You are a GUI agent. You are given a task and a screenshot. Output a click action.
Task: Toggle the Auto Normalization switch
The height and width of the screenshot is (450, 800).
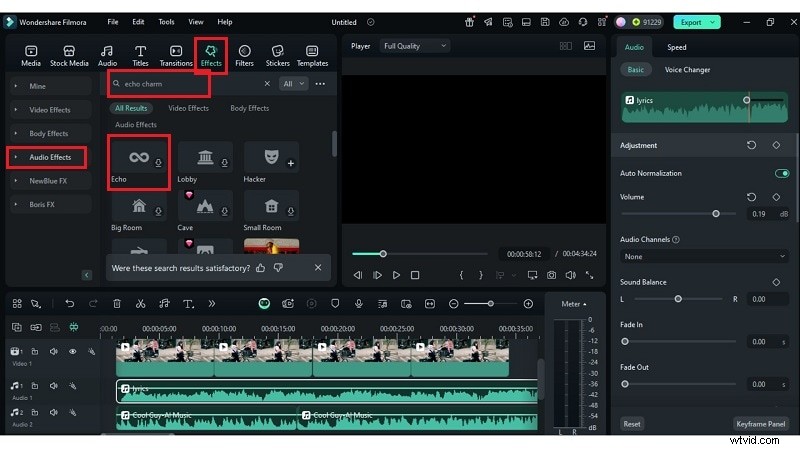[x=781, y=173]
